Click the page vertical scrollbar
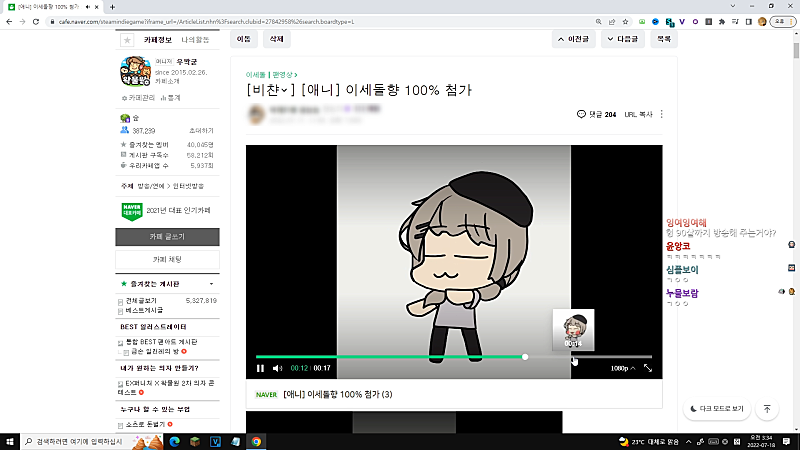Viewport: 800px width, 450px height. (x=796, y=51)
